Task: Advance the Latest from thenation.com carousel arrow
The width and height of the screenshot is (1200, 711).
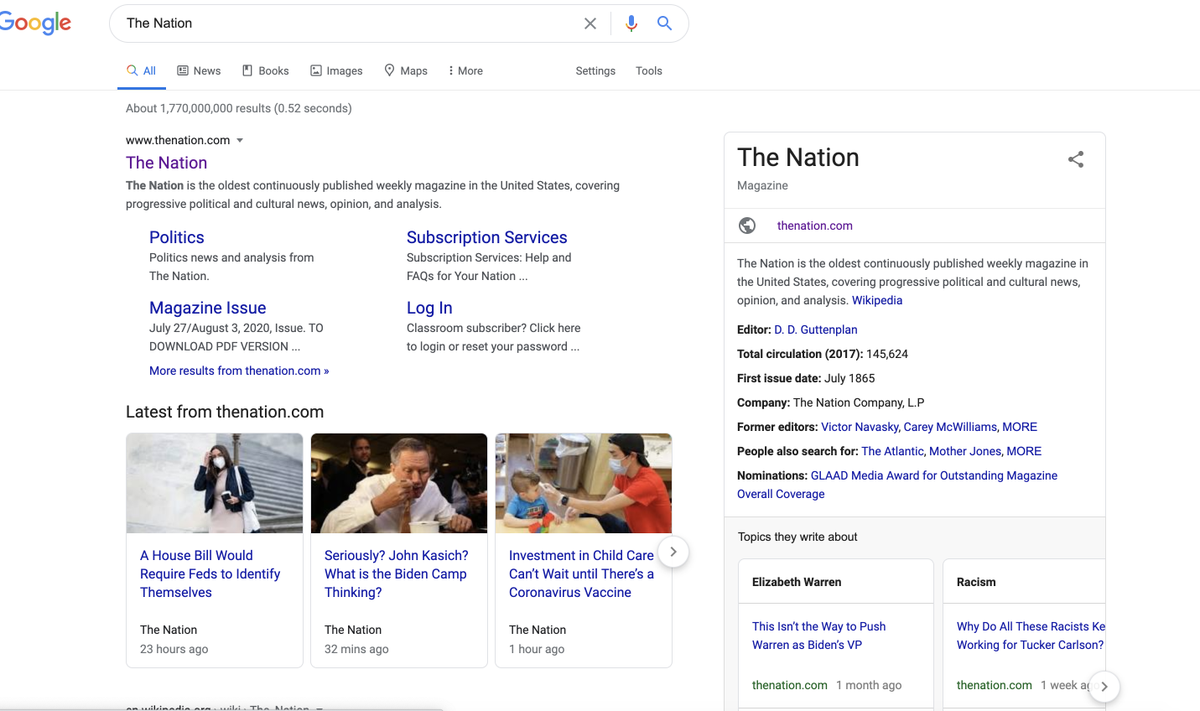Action: tap(673, 551)
